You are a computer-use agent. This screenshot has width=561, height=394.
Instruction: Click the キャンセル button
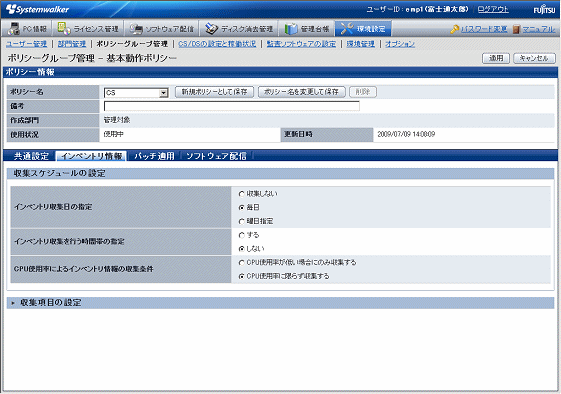pos(534,58)
